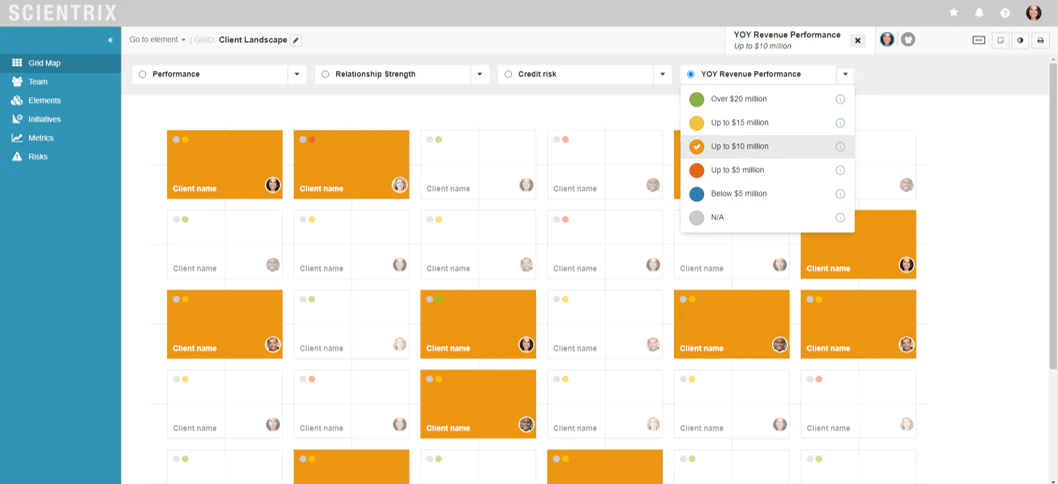Open the sticky note icon
Screen dimensions: 1058x484
click(1001, 40)
